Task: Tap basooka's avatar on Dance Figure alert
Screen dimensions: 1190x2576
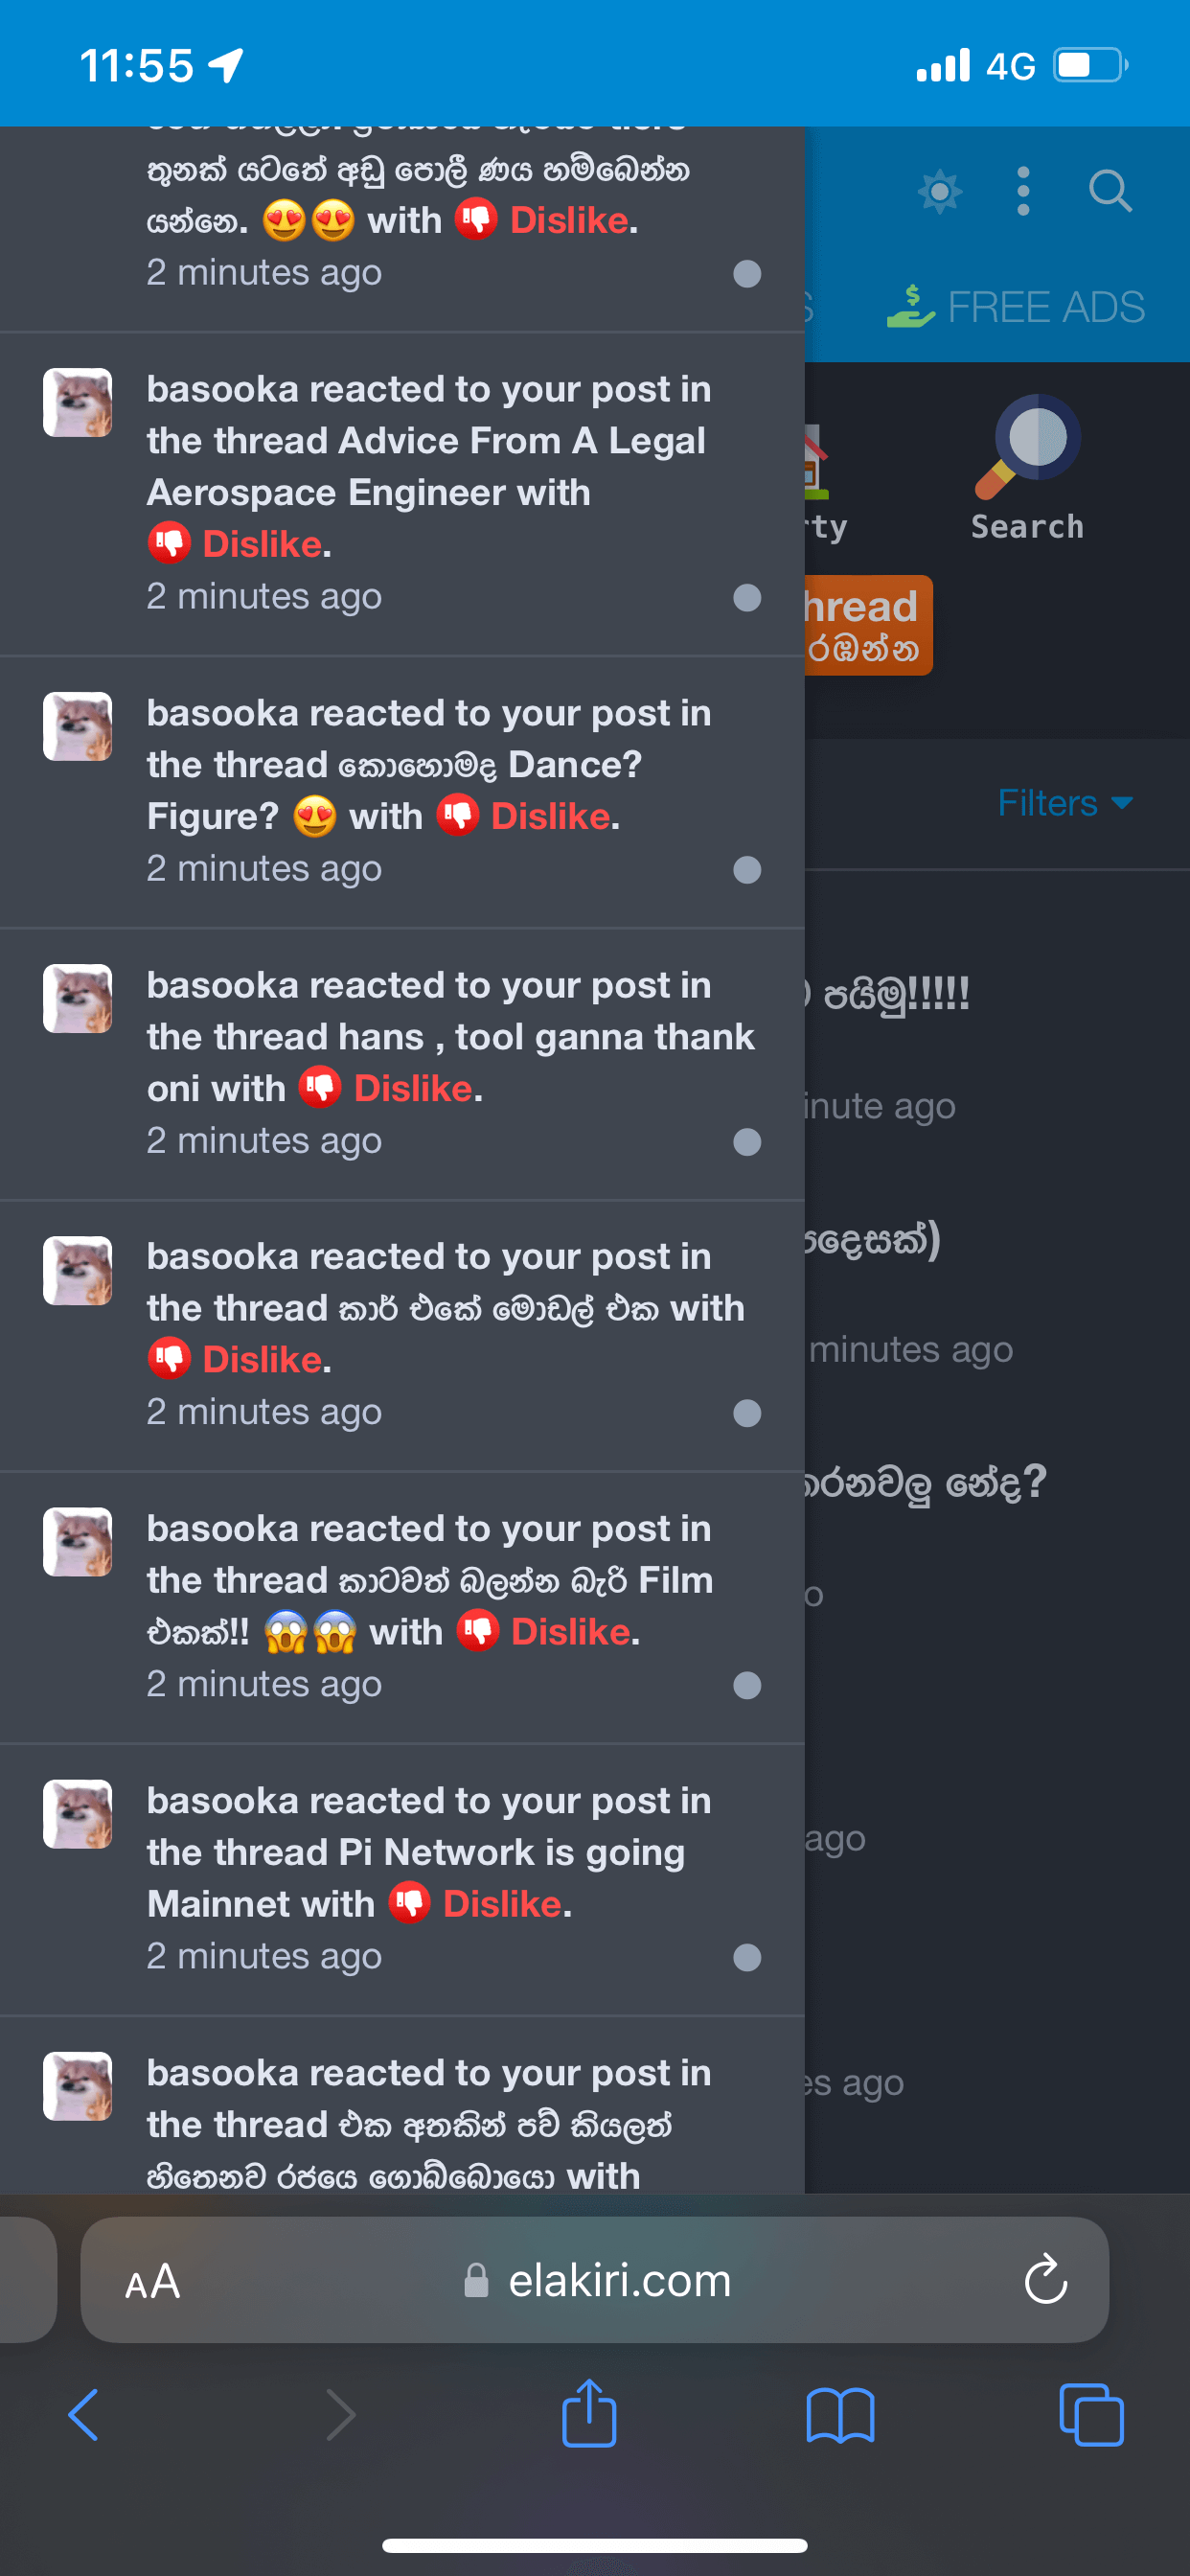Action: click(x=78, y=727)
